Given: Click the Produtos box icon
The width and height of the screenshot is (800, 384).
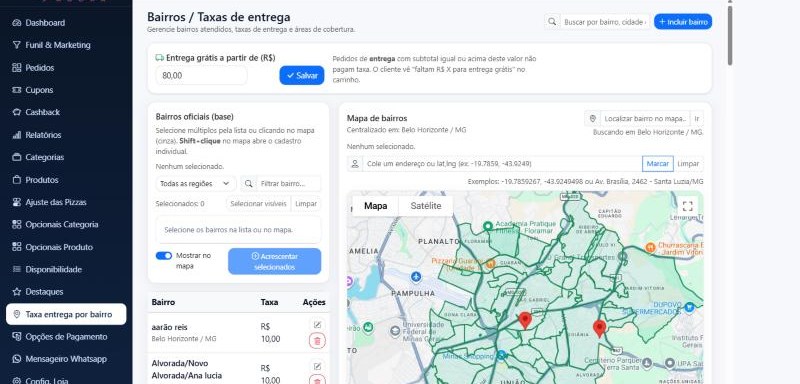Looking at the screenshot, I should 17,180.
